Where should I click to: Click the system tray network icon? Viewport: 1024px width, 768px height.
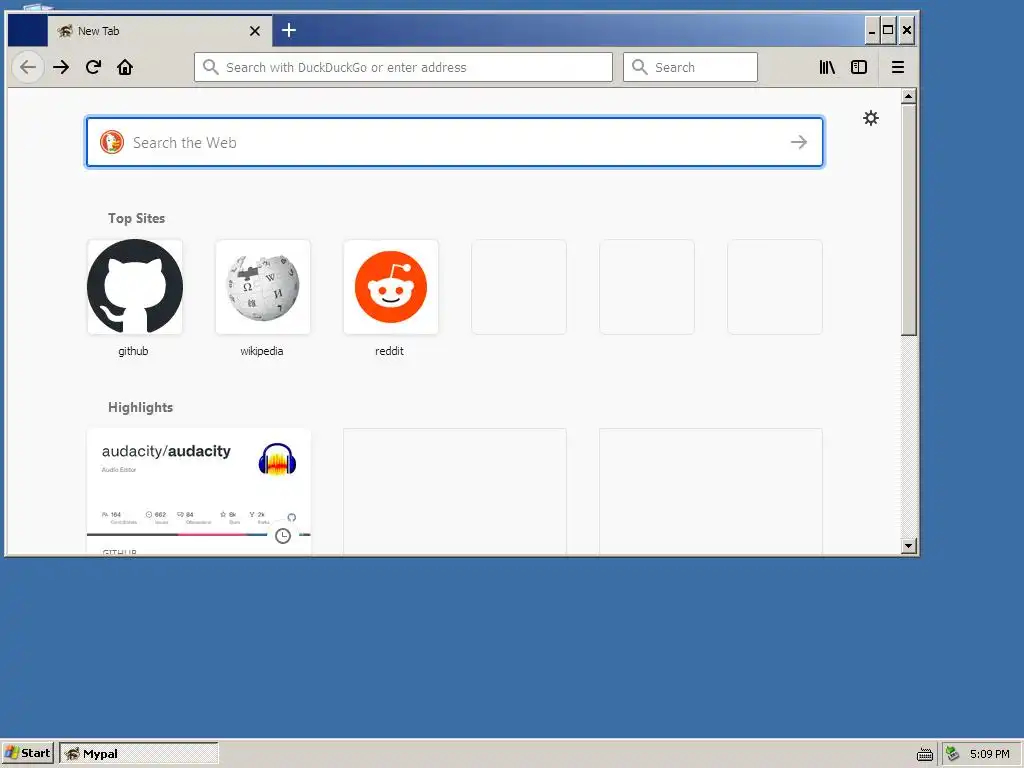tap(953, 754)
